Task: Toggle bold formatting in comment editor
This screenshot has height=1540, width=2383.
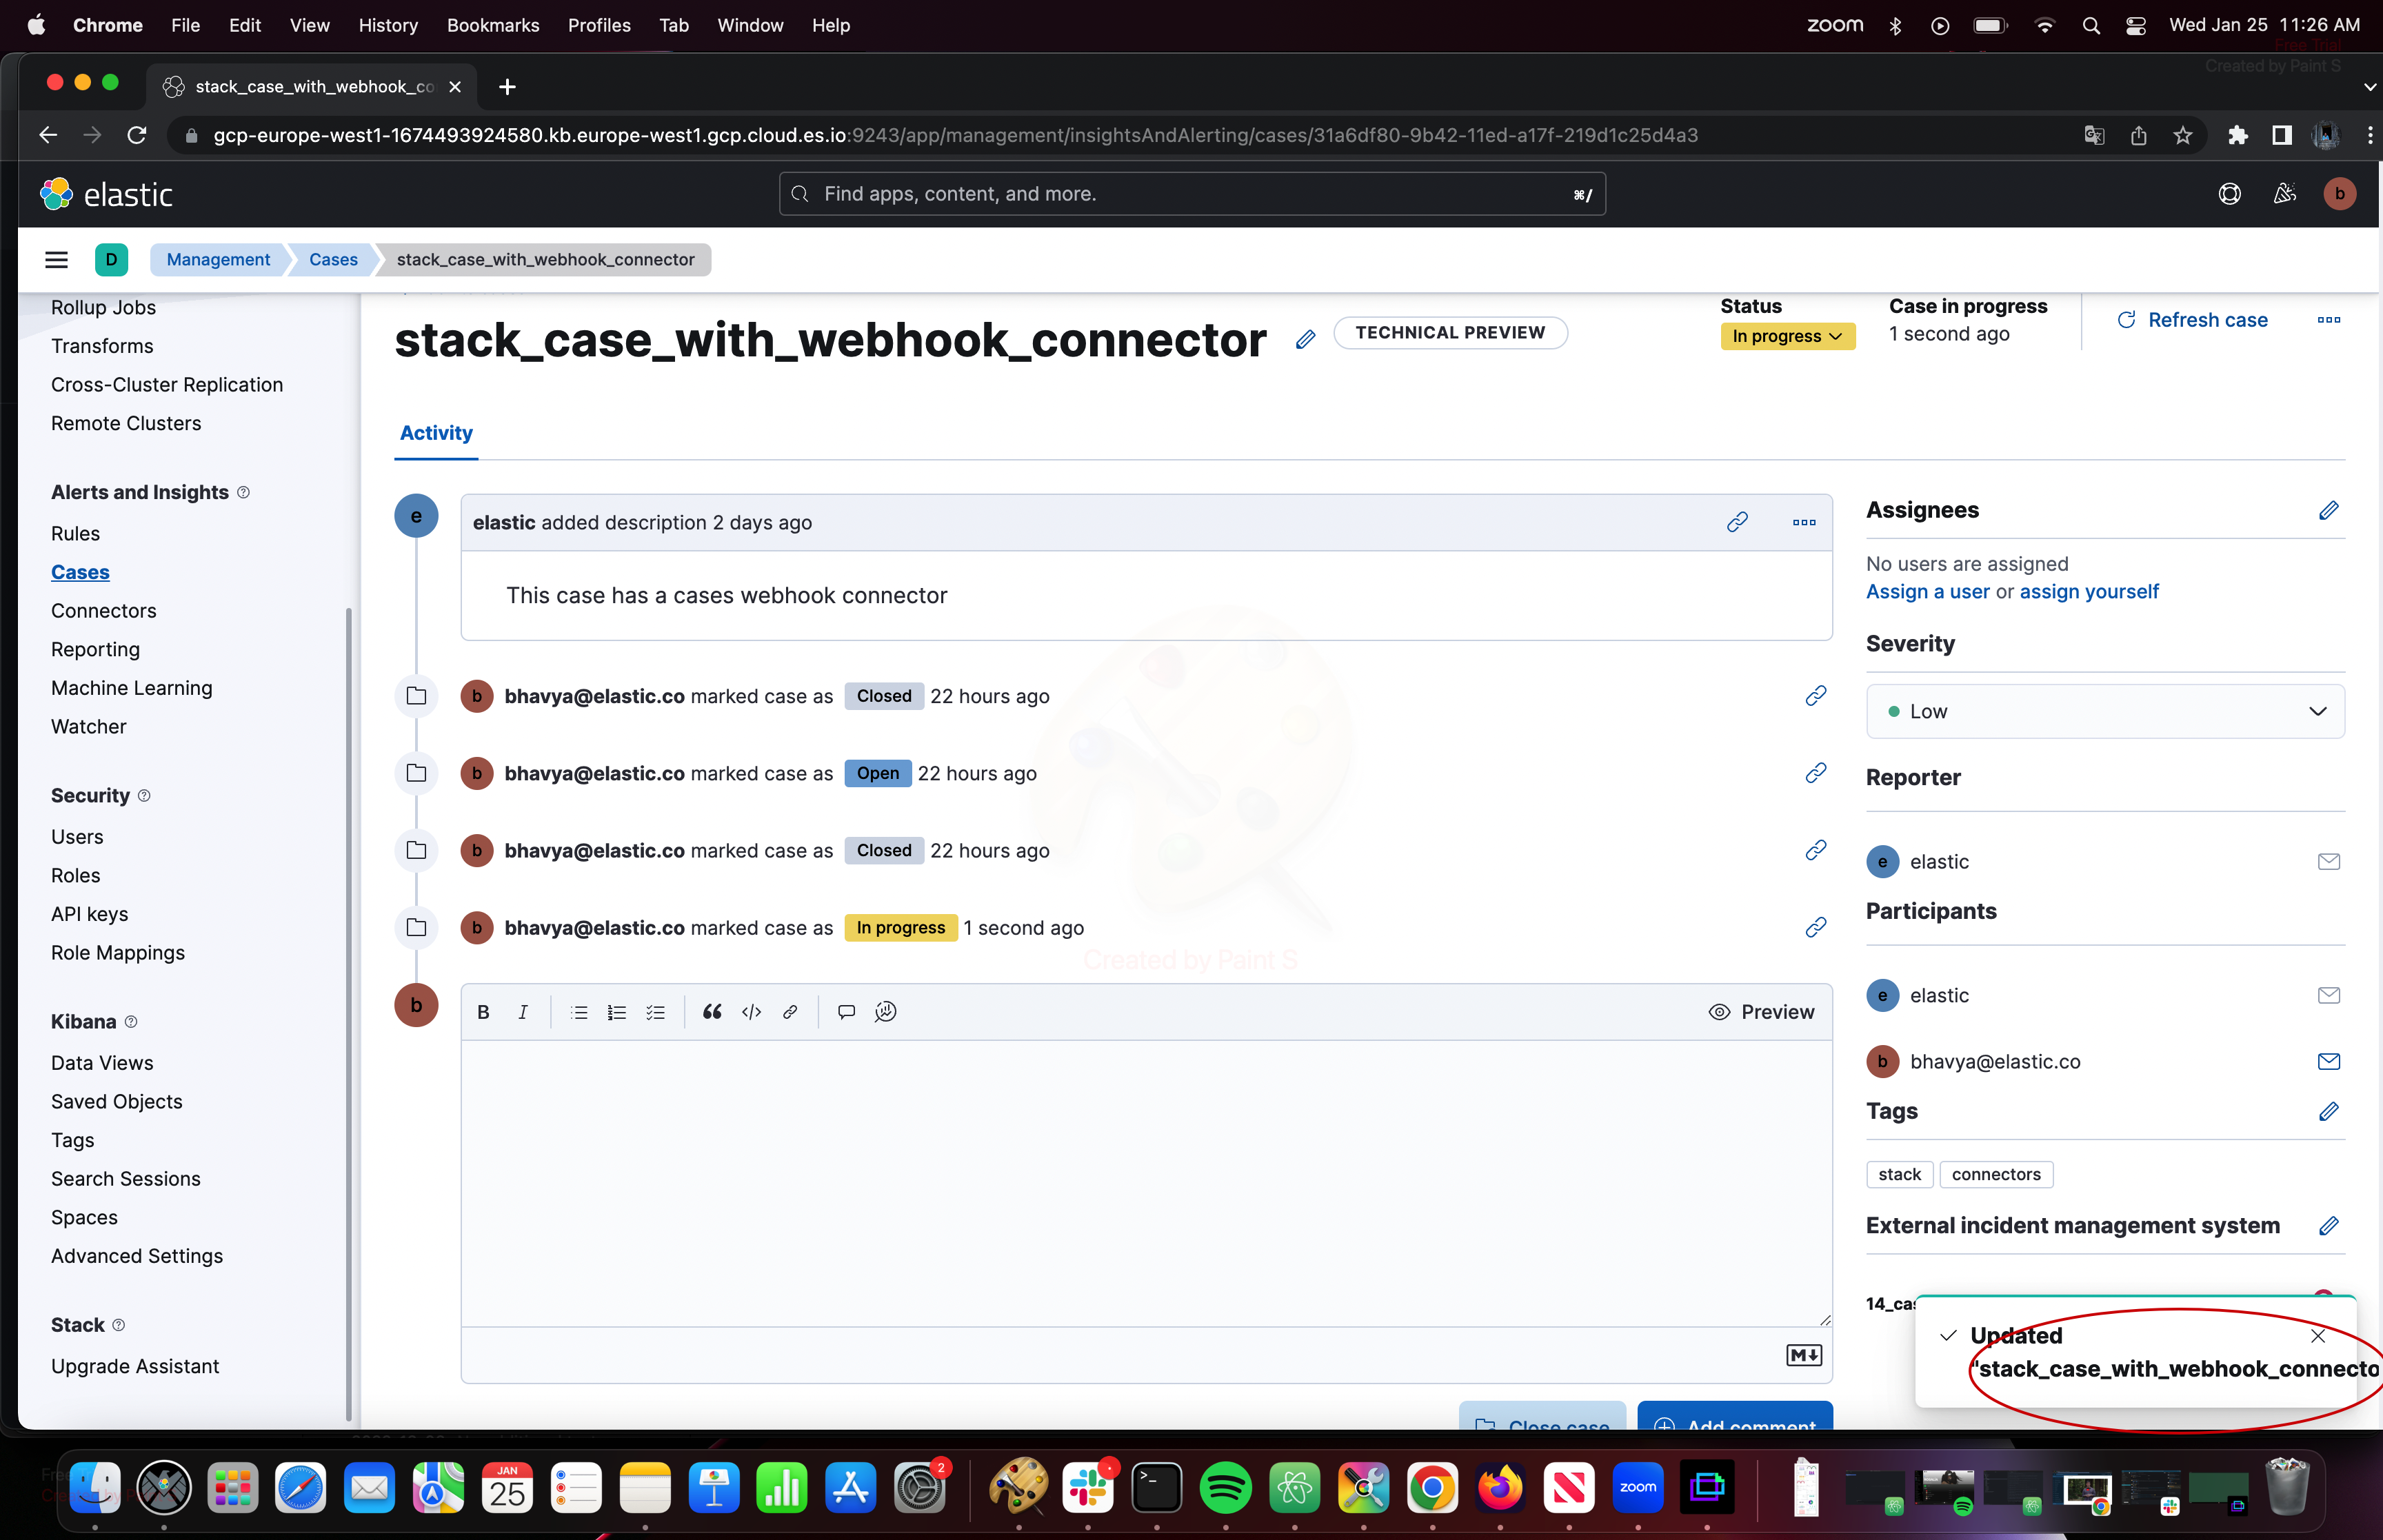Action: click(x=483, y=1012)
